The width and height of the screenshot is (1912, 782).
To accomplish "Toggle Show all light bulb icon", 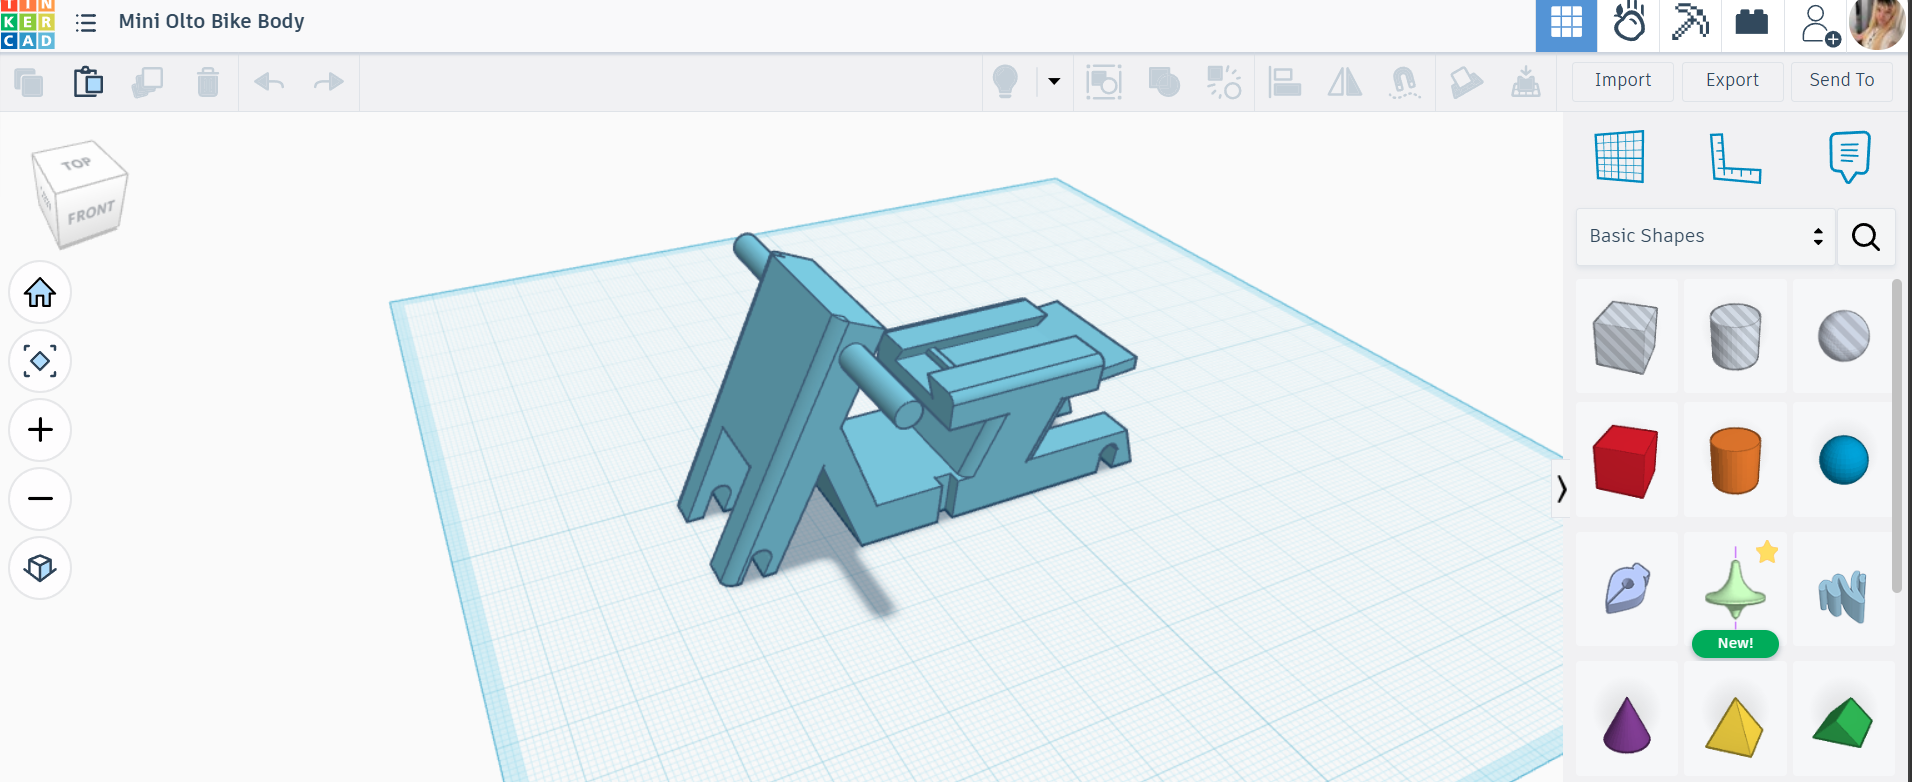I will (1005, 82).
